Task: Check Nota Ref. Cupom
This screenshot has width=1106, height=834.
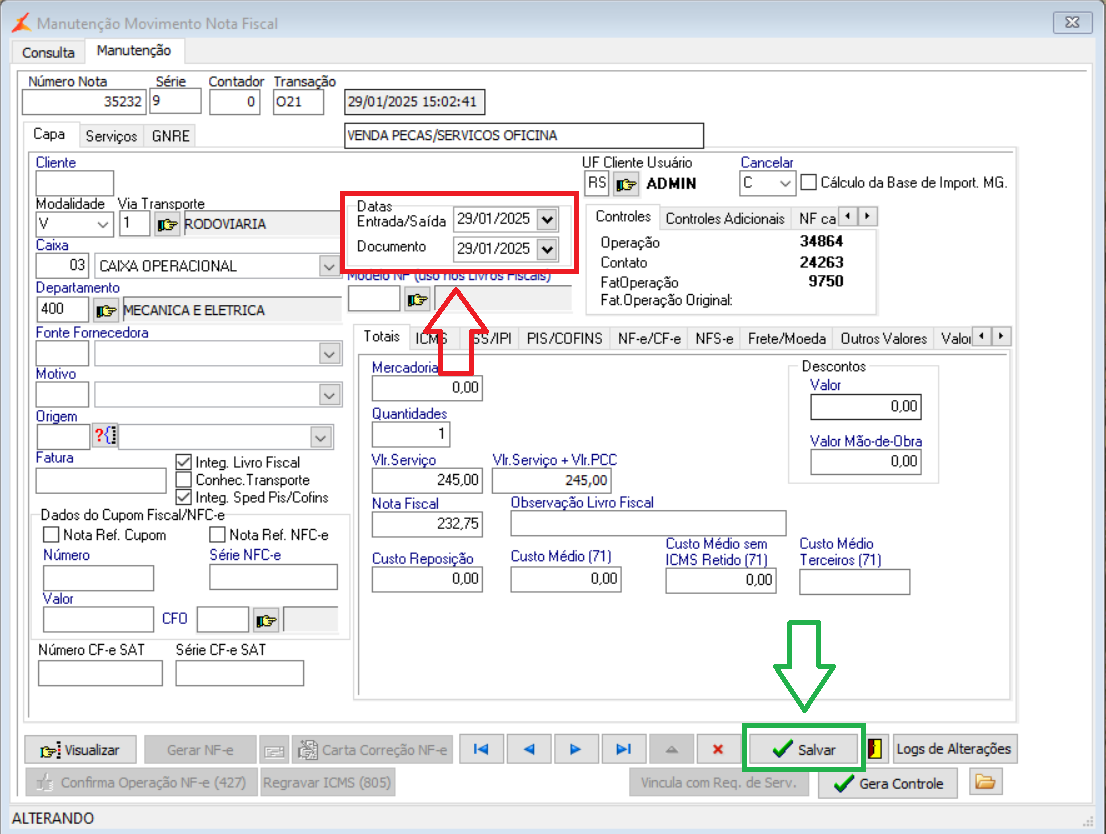Action: pos(51,535)
